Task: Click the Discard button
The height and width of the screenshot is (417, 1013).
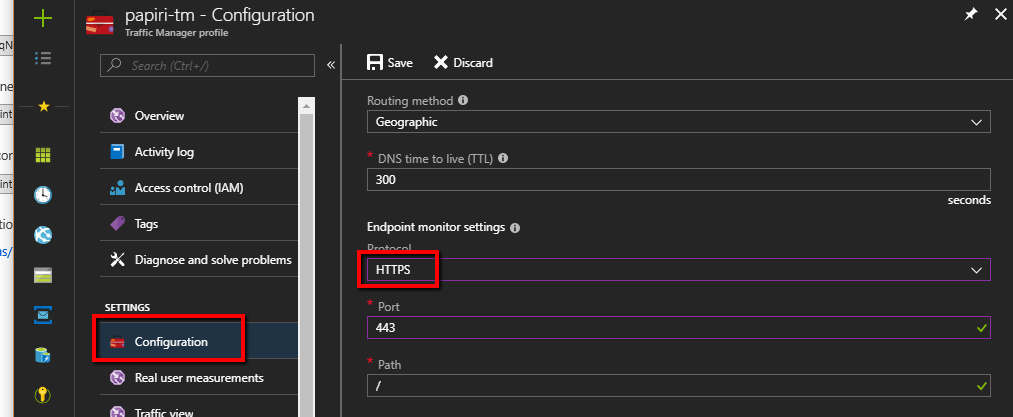Action: tap(463, 63)
